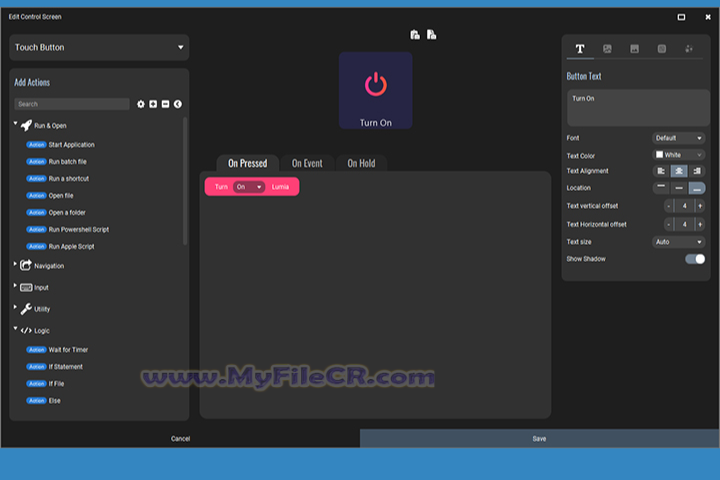Select the If File action
The height and width of the screenshot is (480, 720).
pos(45,384)
